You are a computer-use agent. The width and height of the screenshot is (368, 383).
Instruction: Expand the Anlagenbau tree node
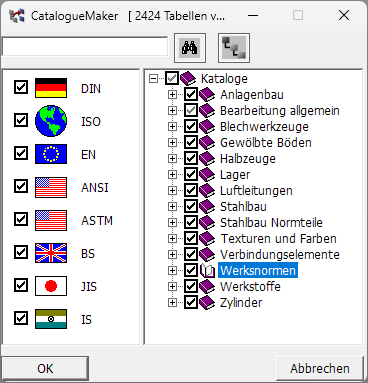click(172, 94)
